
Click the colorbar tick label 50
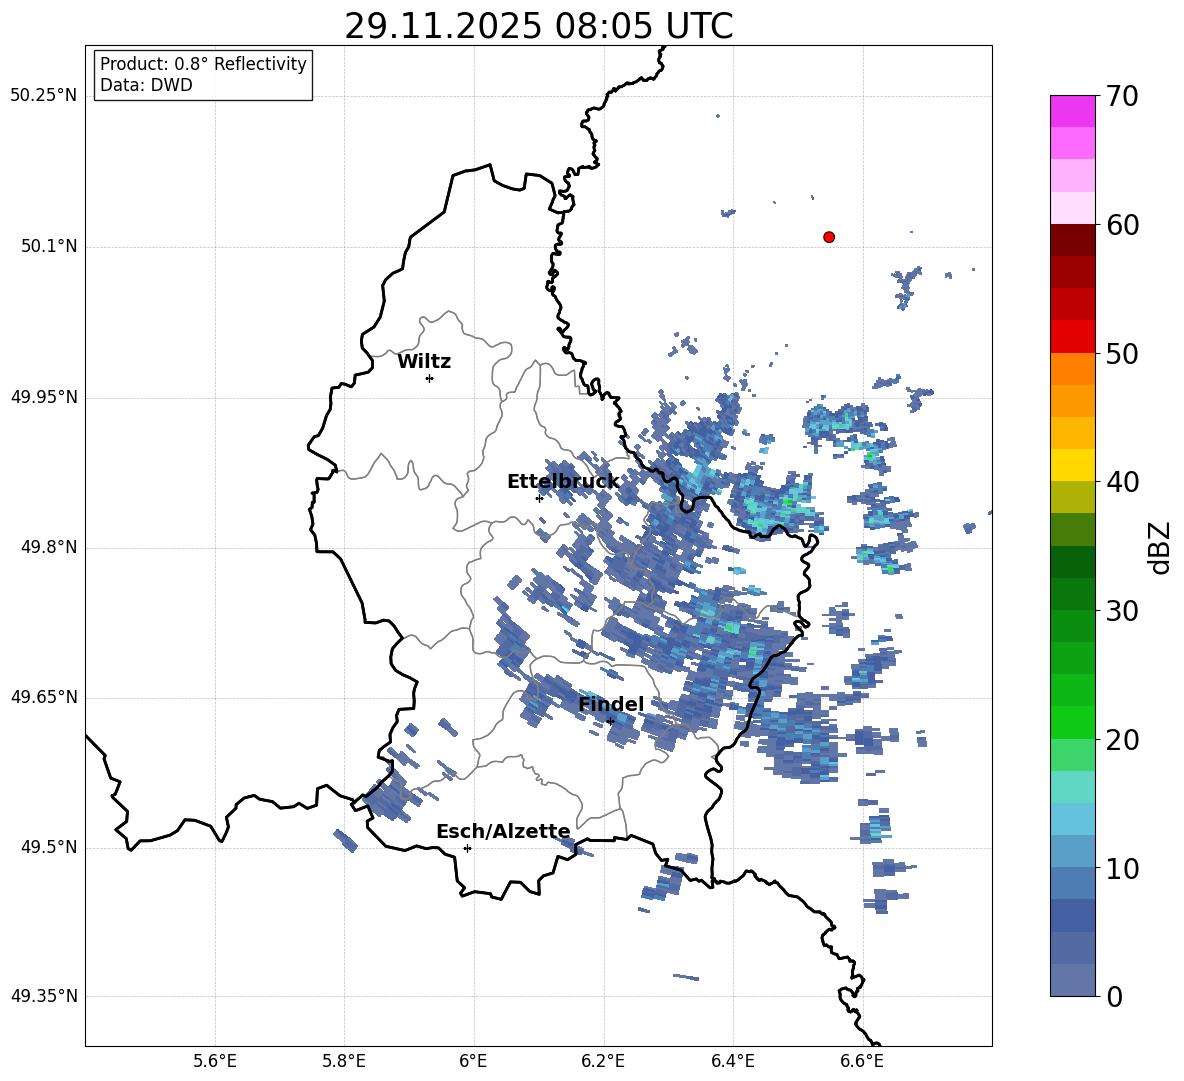pyautogui.click(x=1122, y=354)
